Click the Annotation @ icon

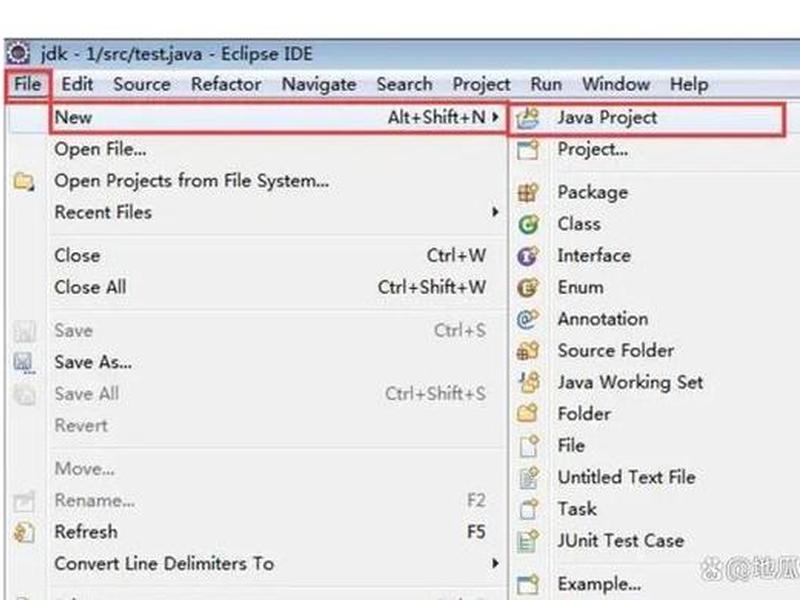point(528,319)
